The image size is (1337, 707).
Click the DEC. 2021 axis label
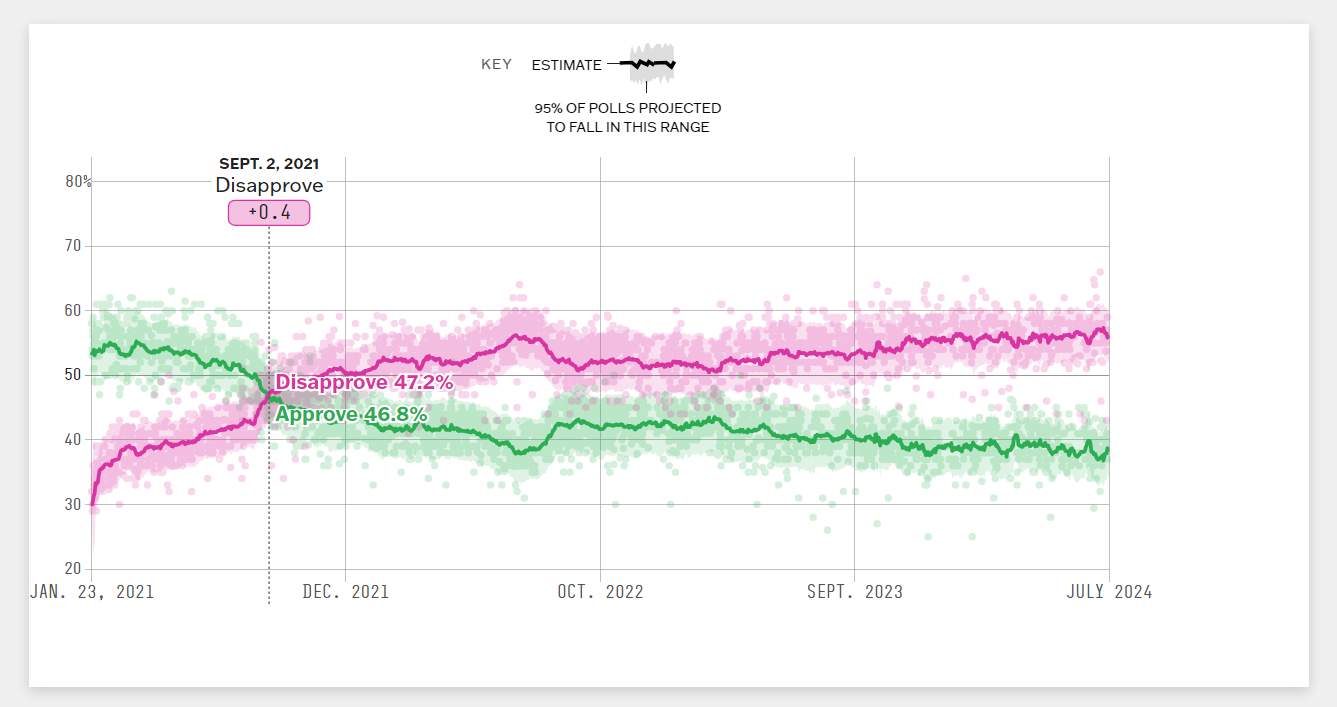pos(346,592)
